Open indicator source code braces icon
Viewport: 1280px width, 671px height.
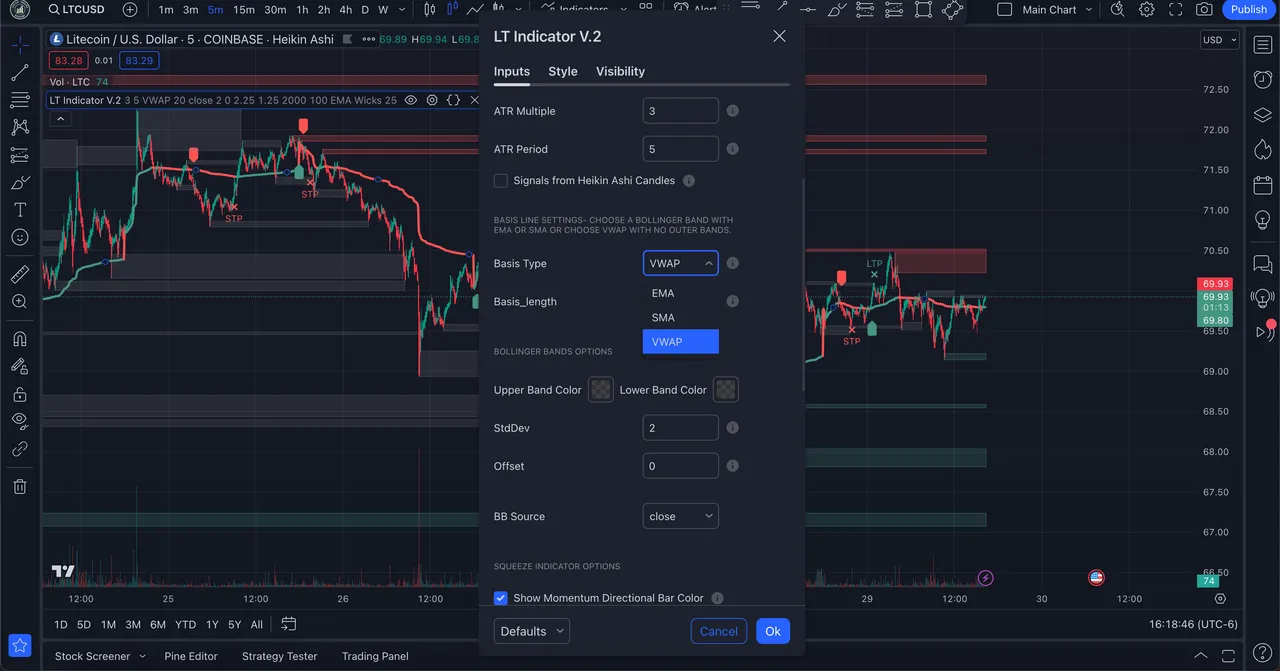pyautogui.click(x=453, y=100)
